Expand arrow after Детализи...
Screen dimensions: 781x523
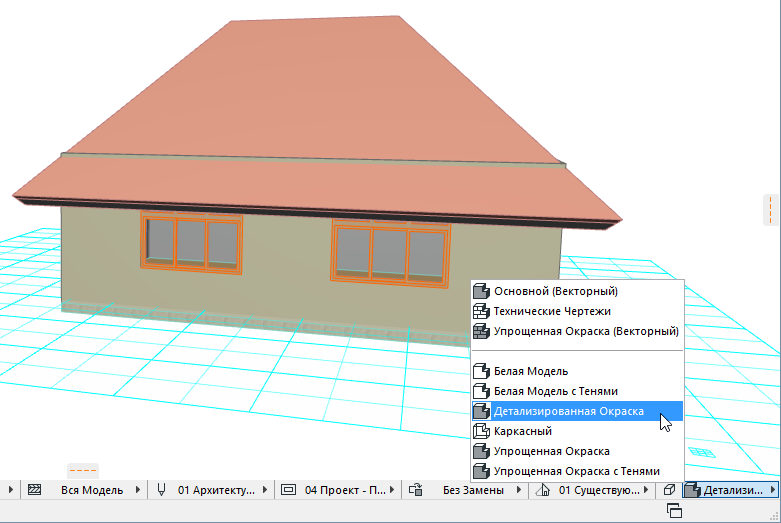pos(773,490)
